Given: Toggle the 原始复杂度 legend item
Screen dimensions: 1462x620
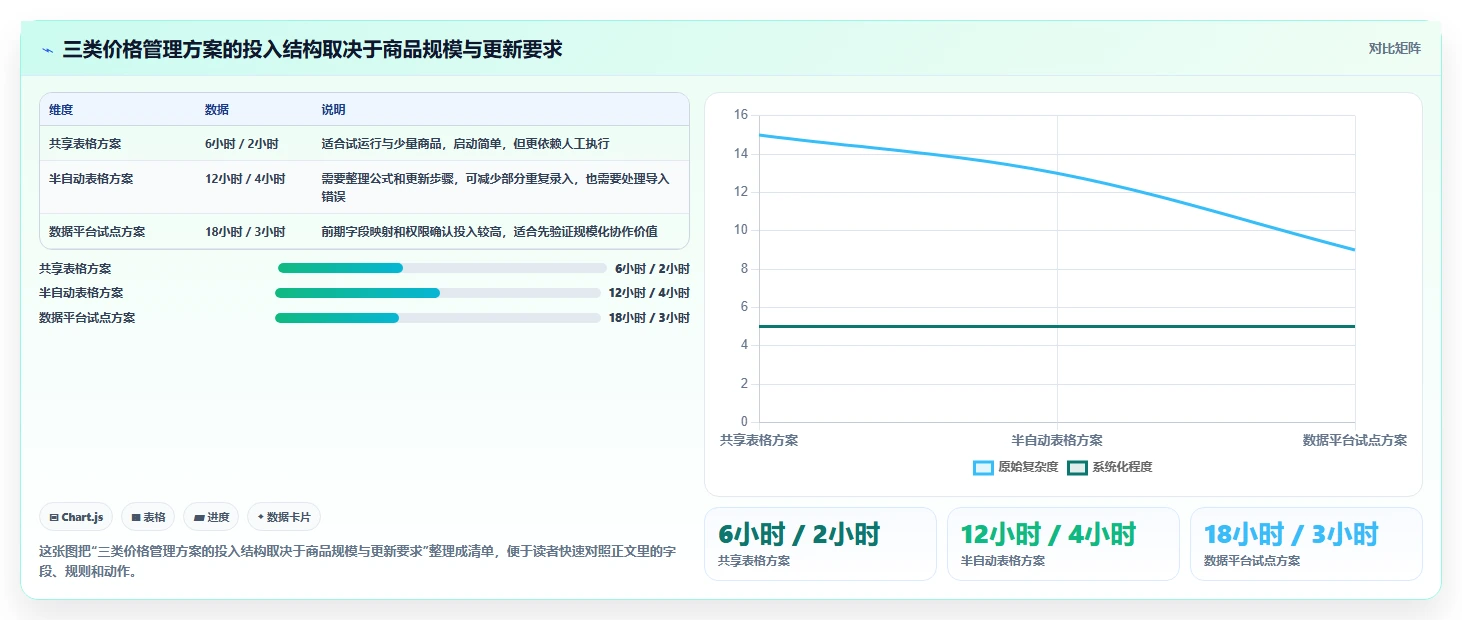Looking at the screenshot, I should [1015, 467].
